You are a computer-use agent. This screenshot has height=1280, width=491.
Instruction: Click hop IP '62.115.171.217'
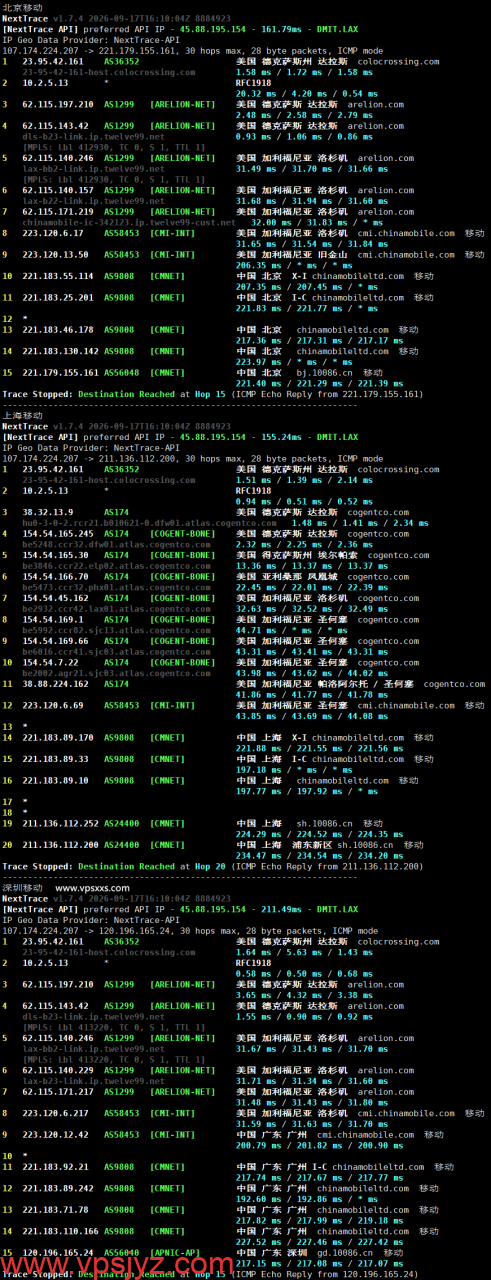pos(58,1093)
